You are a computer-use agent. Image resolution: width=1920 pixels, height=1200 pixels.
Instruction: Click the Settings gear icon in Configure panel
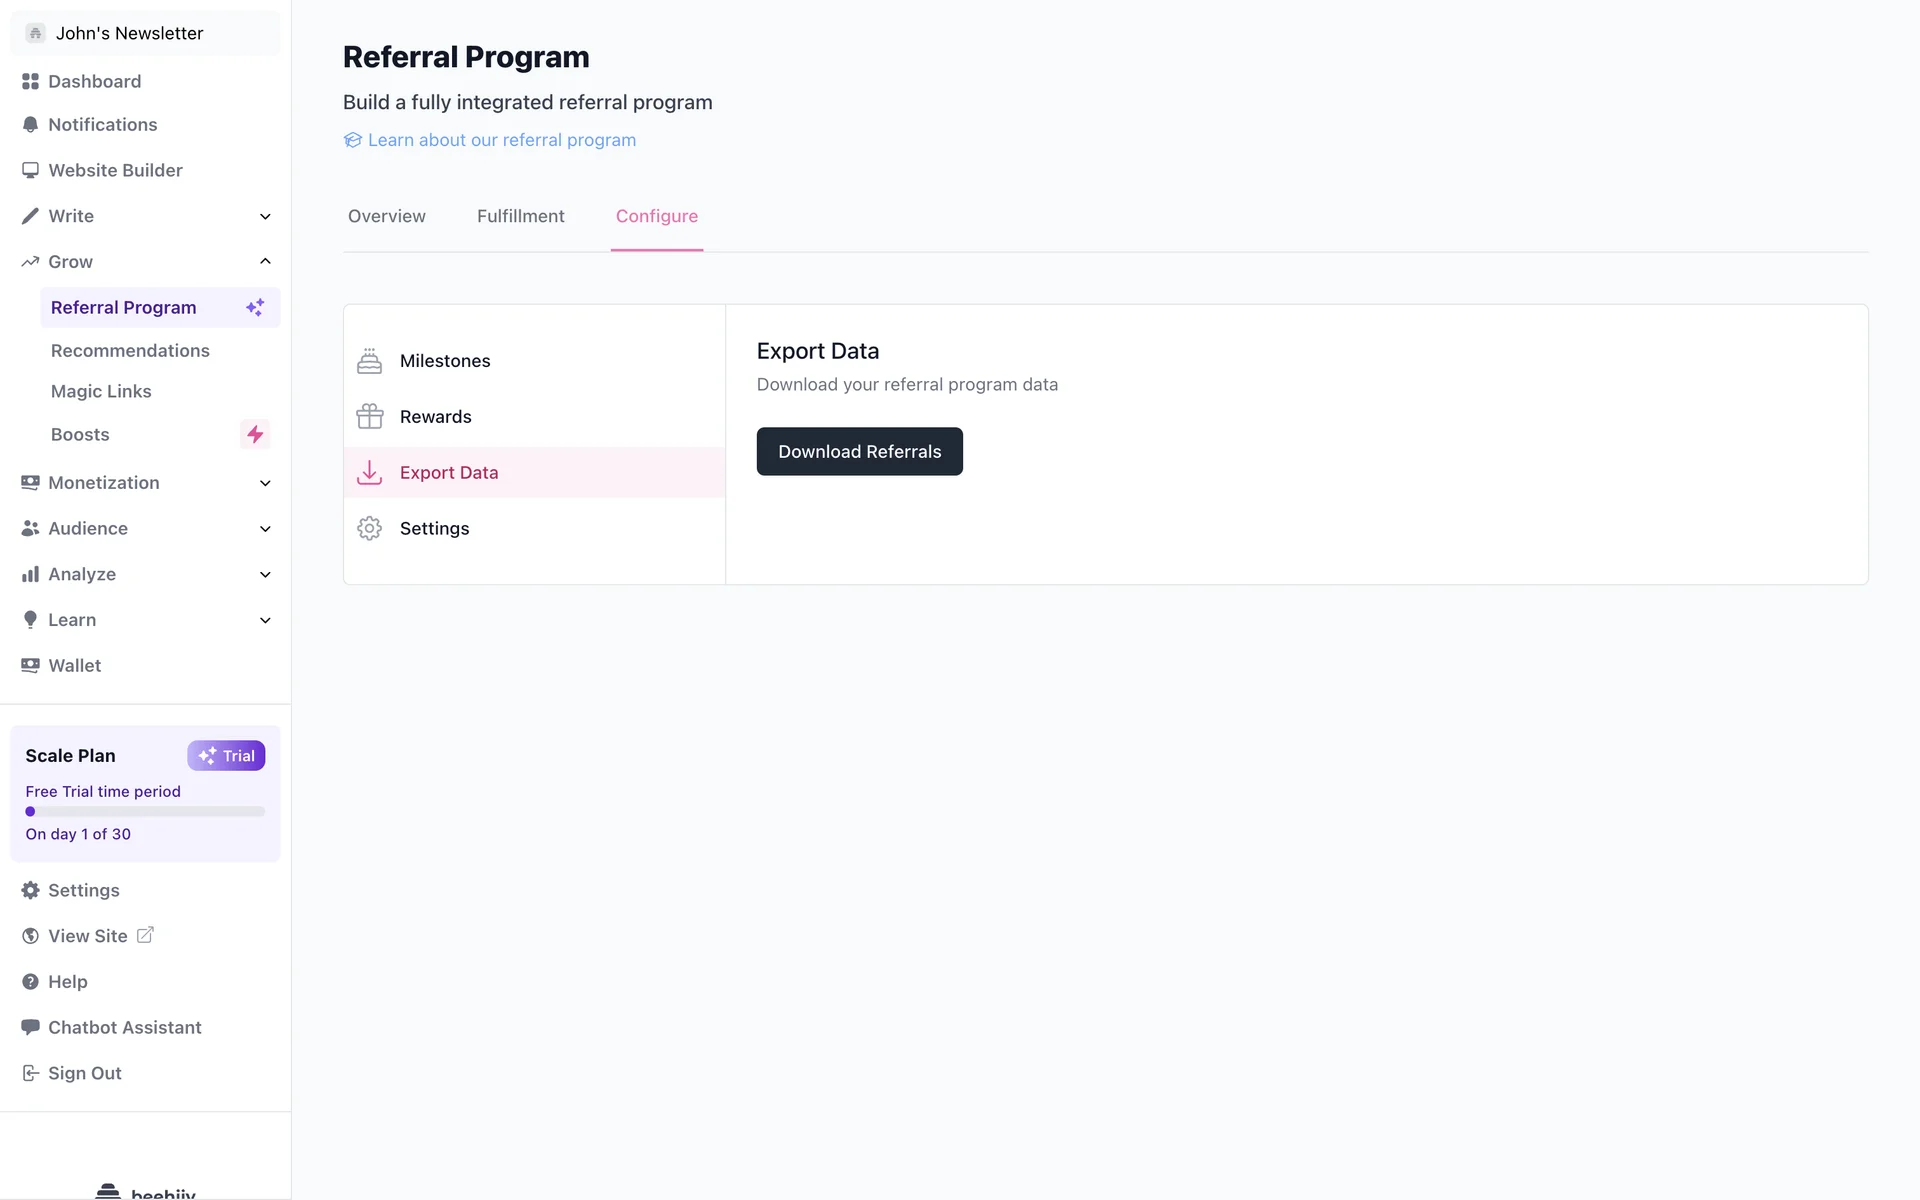[369, 528]
